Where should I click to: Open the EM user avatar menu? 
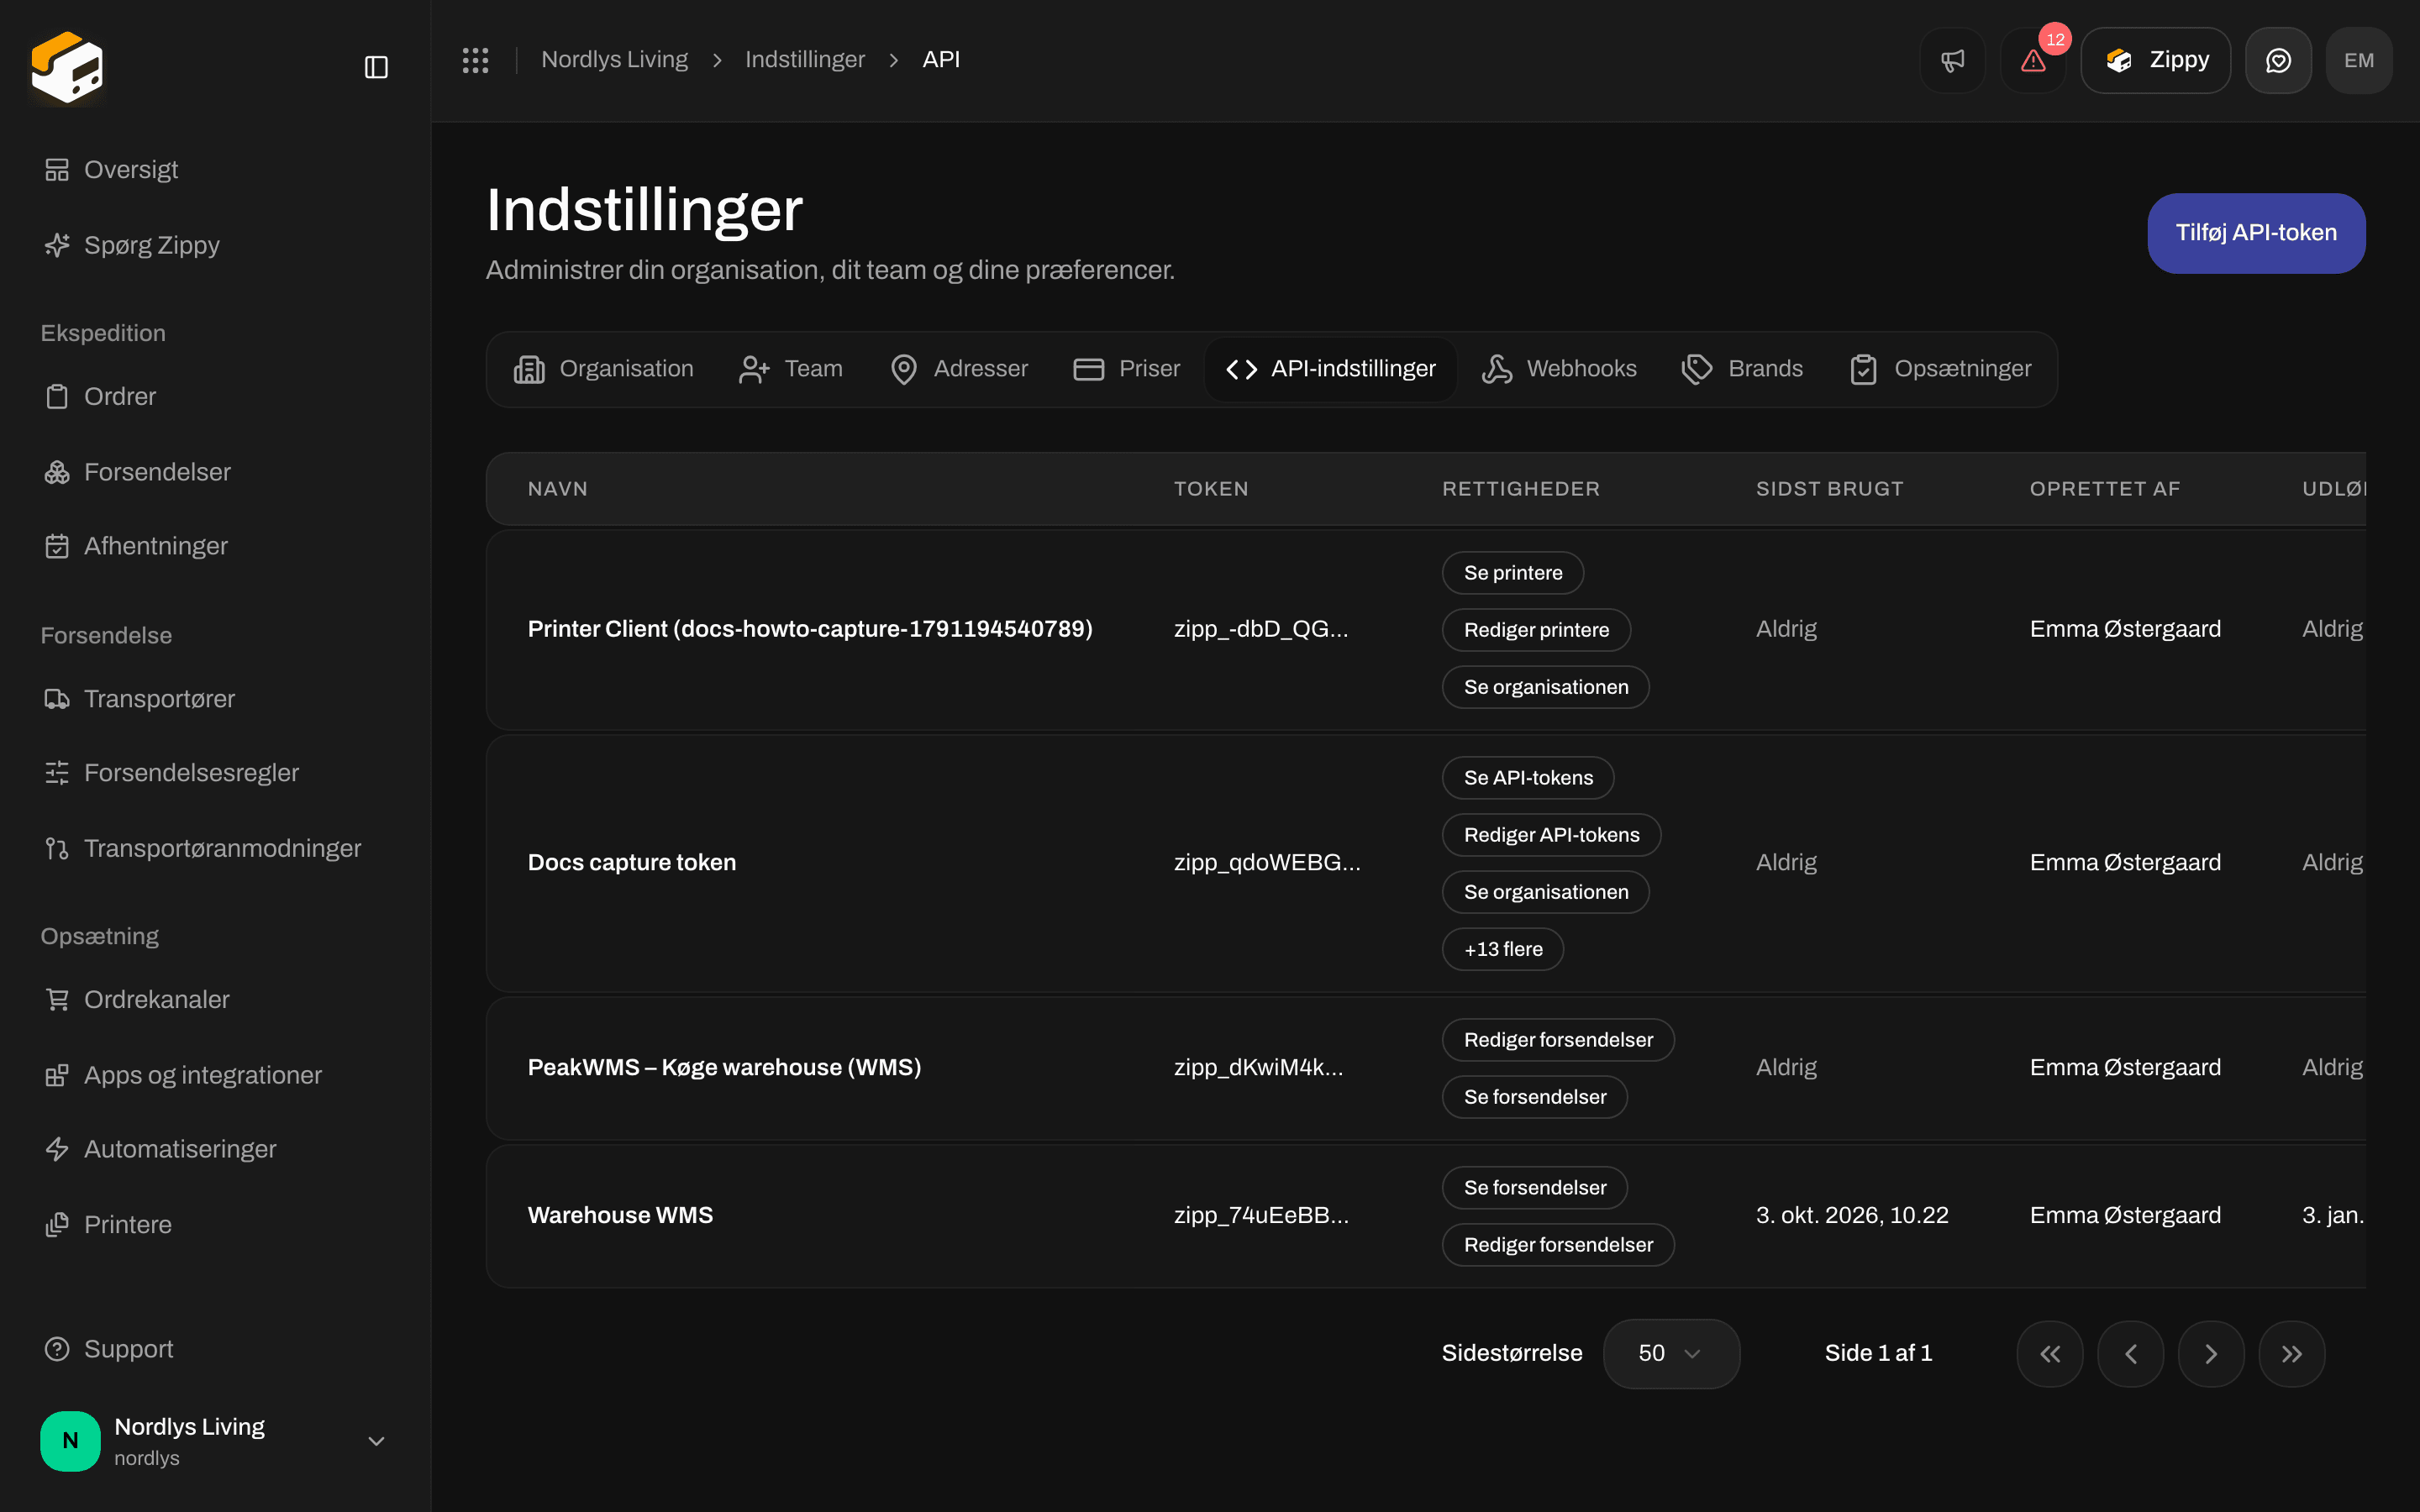click(x=2359, y=60)
